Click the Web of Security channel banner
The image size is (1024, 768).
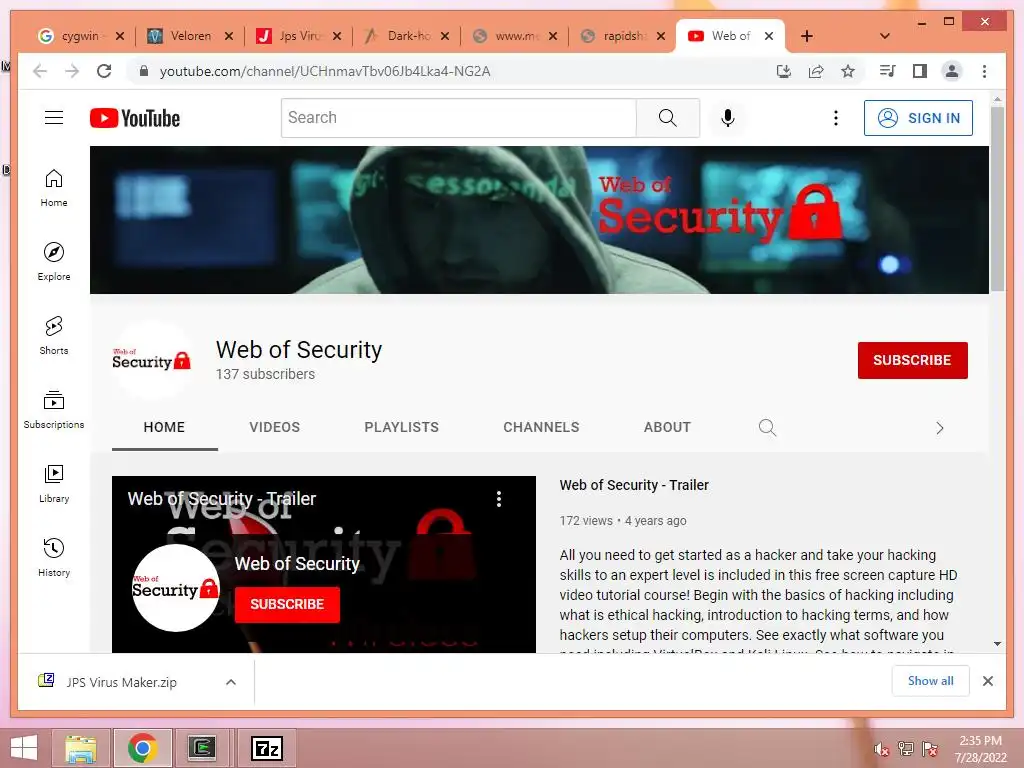coord(539,219)
